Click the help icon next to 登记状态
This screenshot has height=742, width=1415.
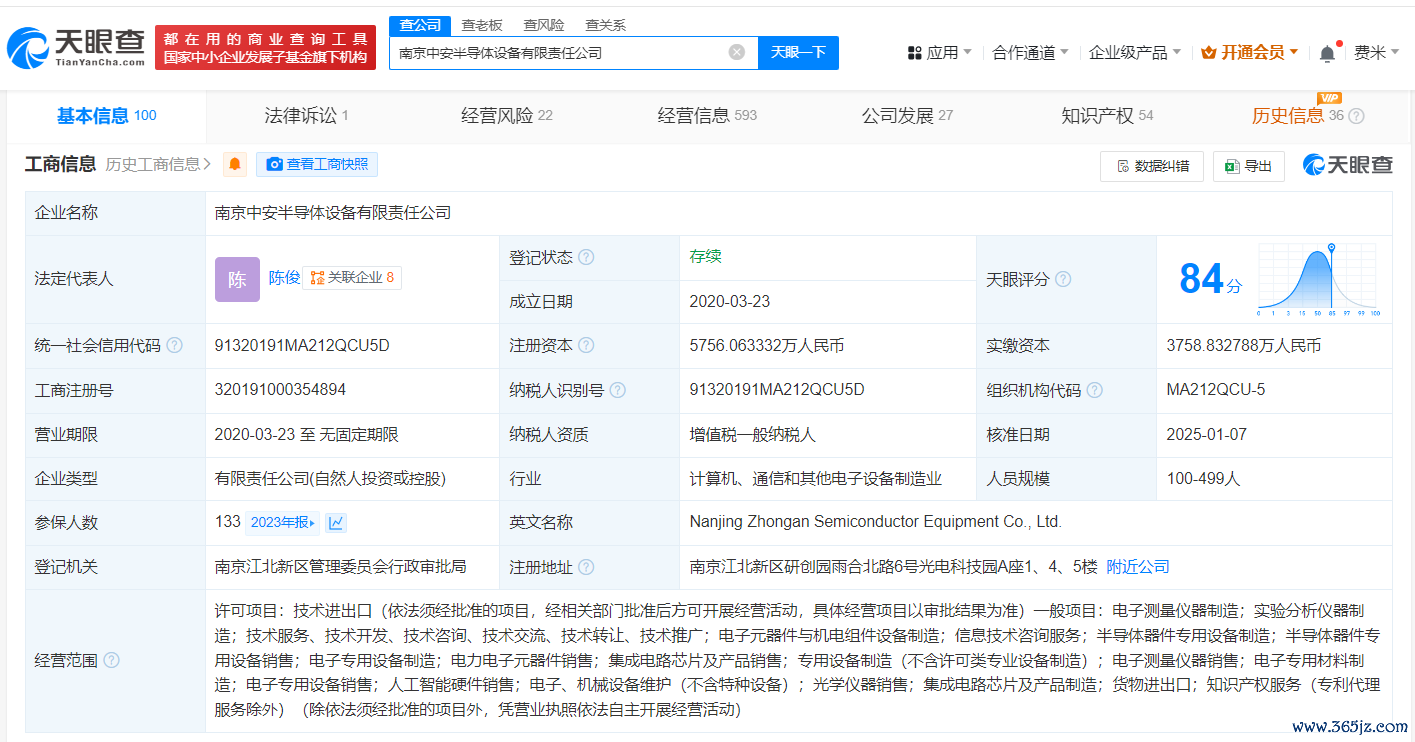click(586, 257)
